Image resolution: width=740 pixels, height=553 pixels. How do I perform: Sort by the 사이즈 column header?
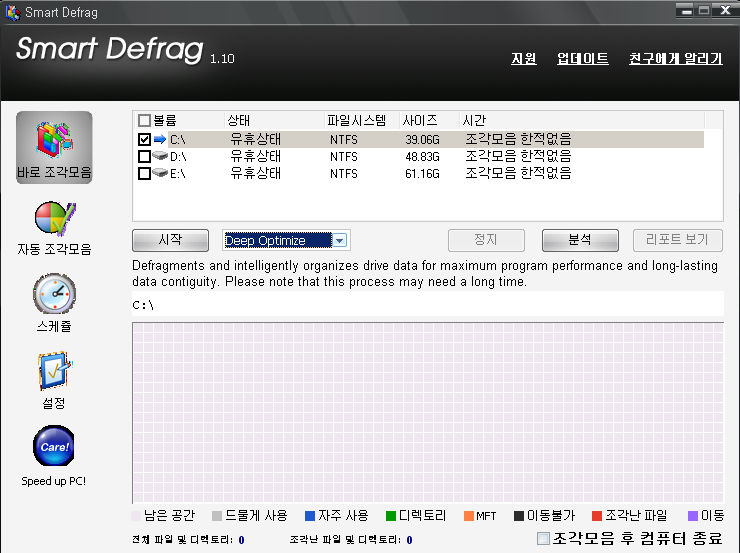429,120
